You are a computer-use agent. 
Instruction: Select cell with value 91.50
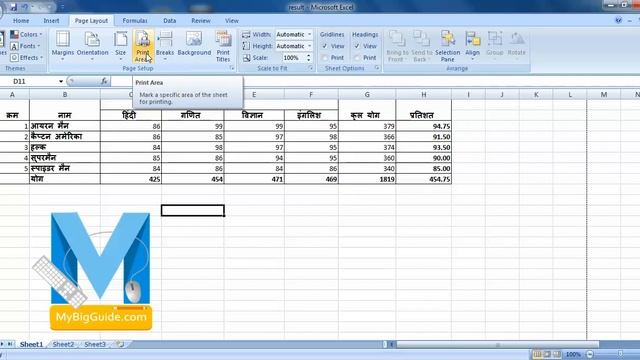424,137
